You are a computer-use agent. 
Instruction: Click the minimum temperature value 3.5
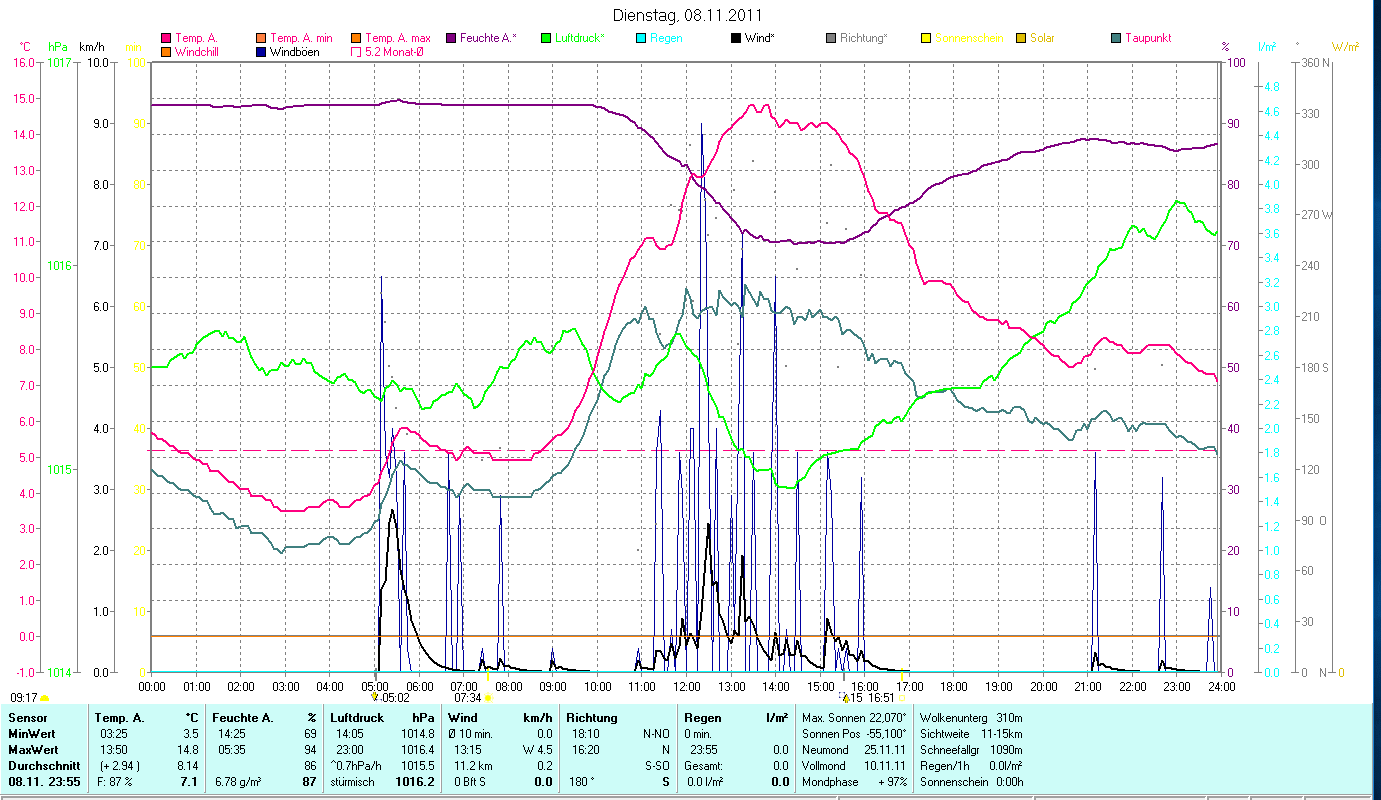pyautogui.click(x=192, y=734)
